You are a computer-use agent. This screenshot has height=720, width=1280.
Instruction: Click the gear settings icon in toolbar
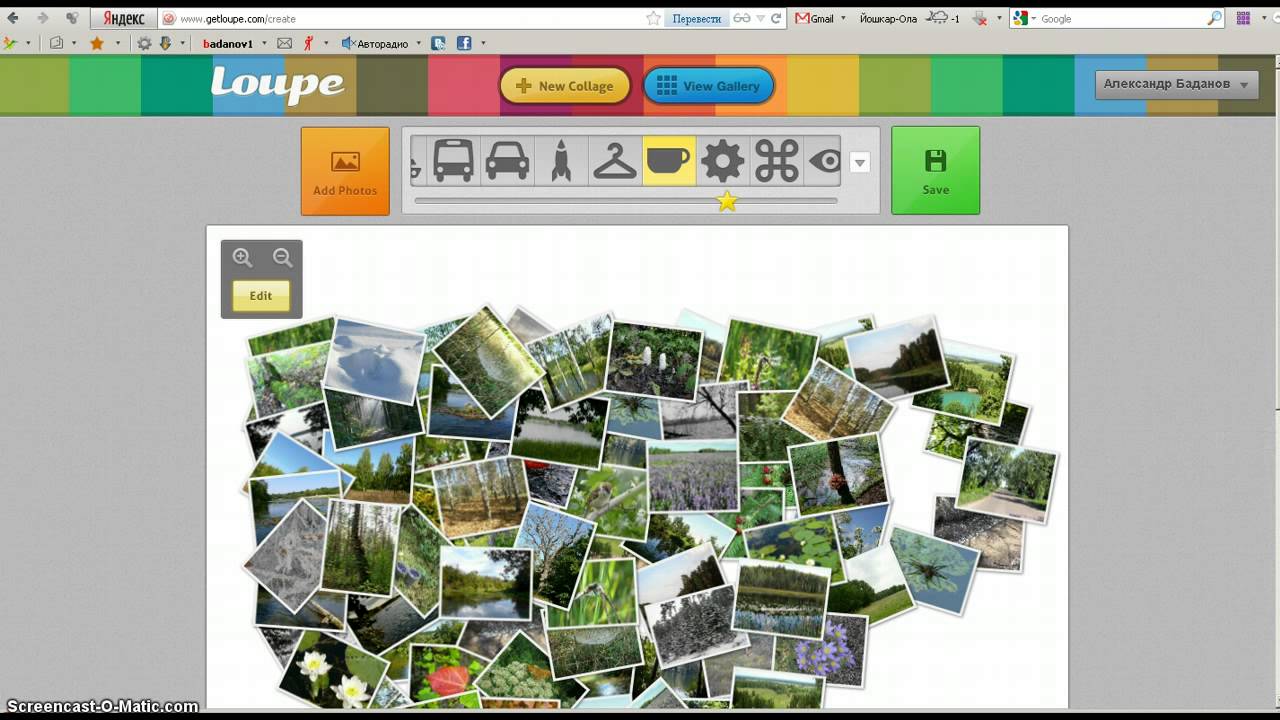pyautogui.click(x=144, y=43)
